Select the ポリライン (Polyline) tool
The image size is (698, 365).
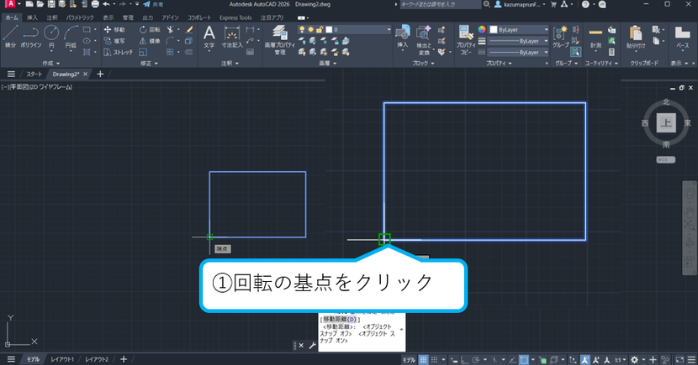tap(31, 36)
